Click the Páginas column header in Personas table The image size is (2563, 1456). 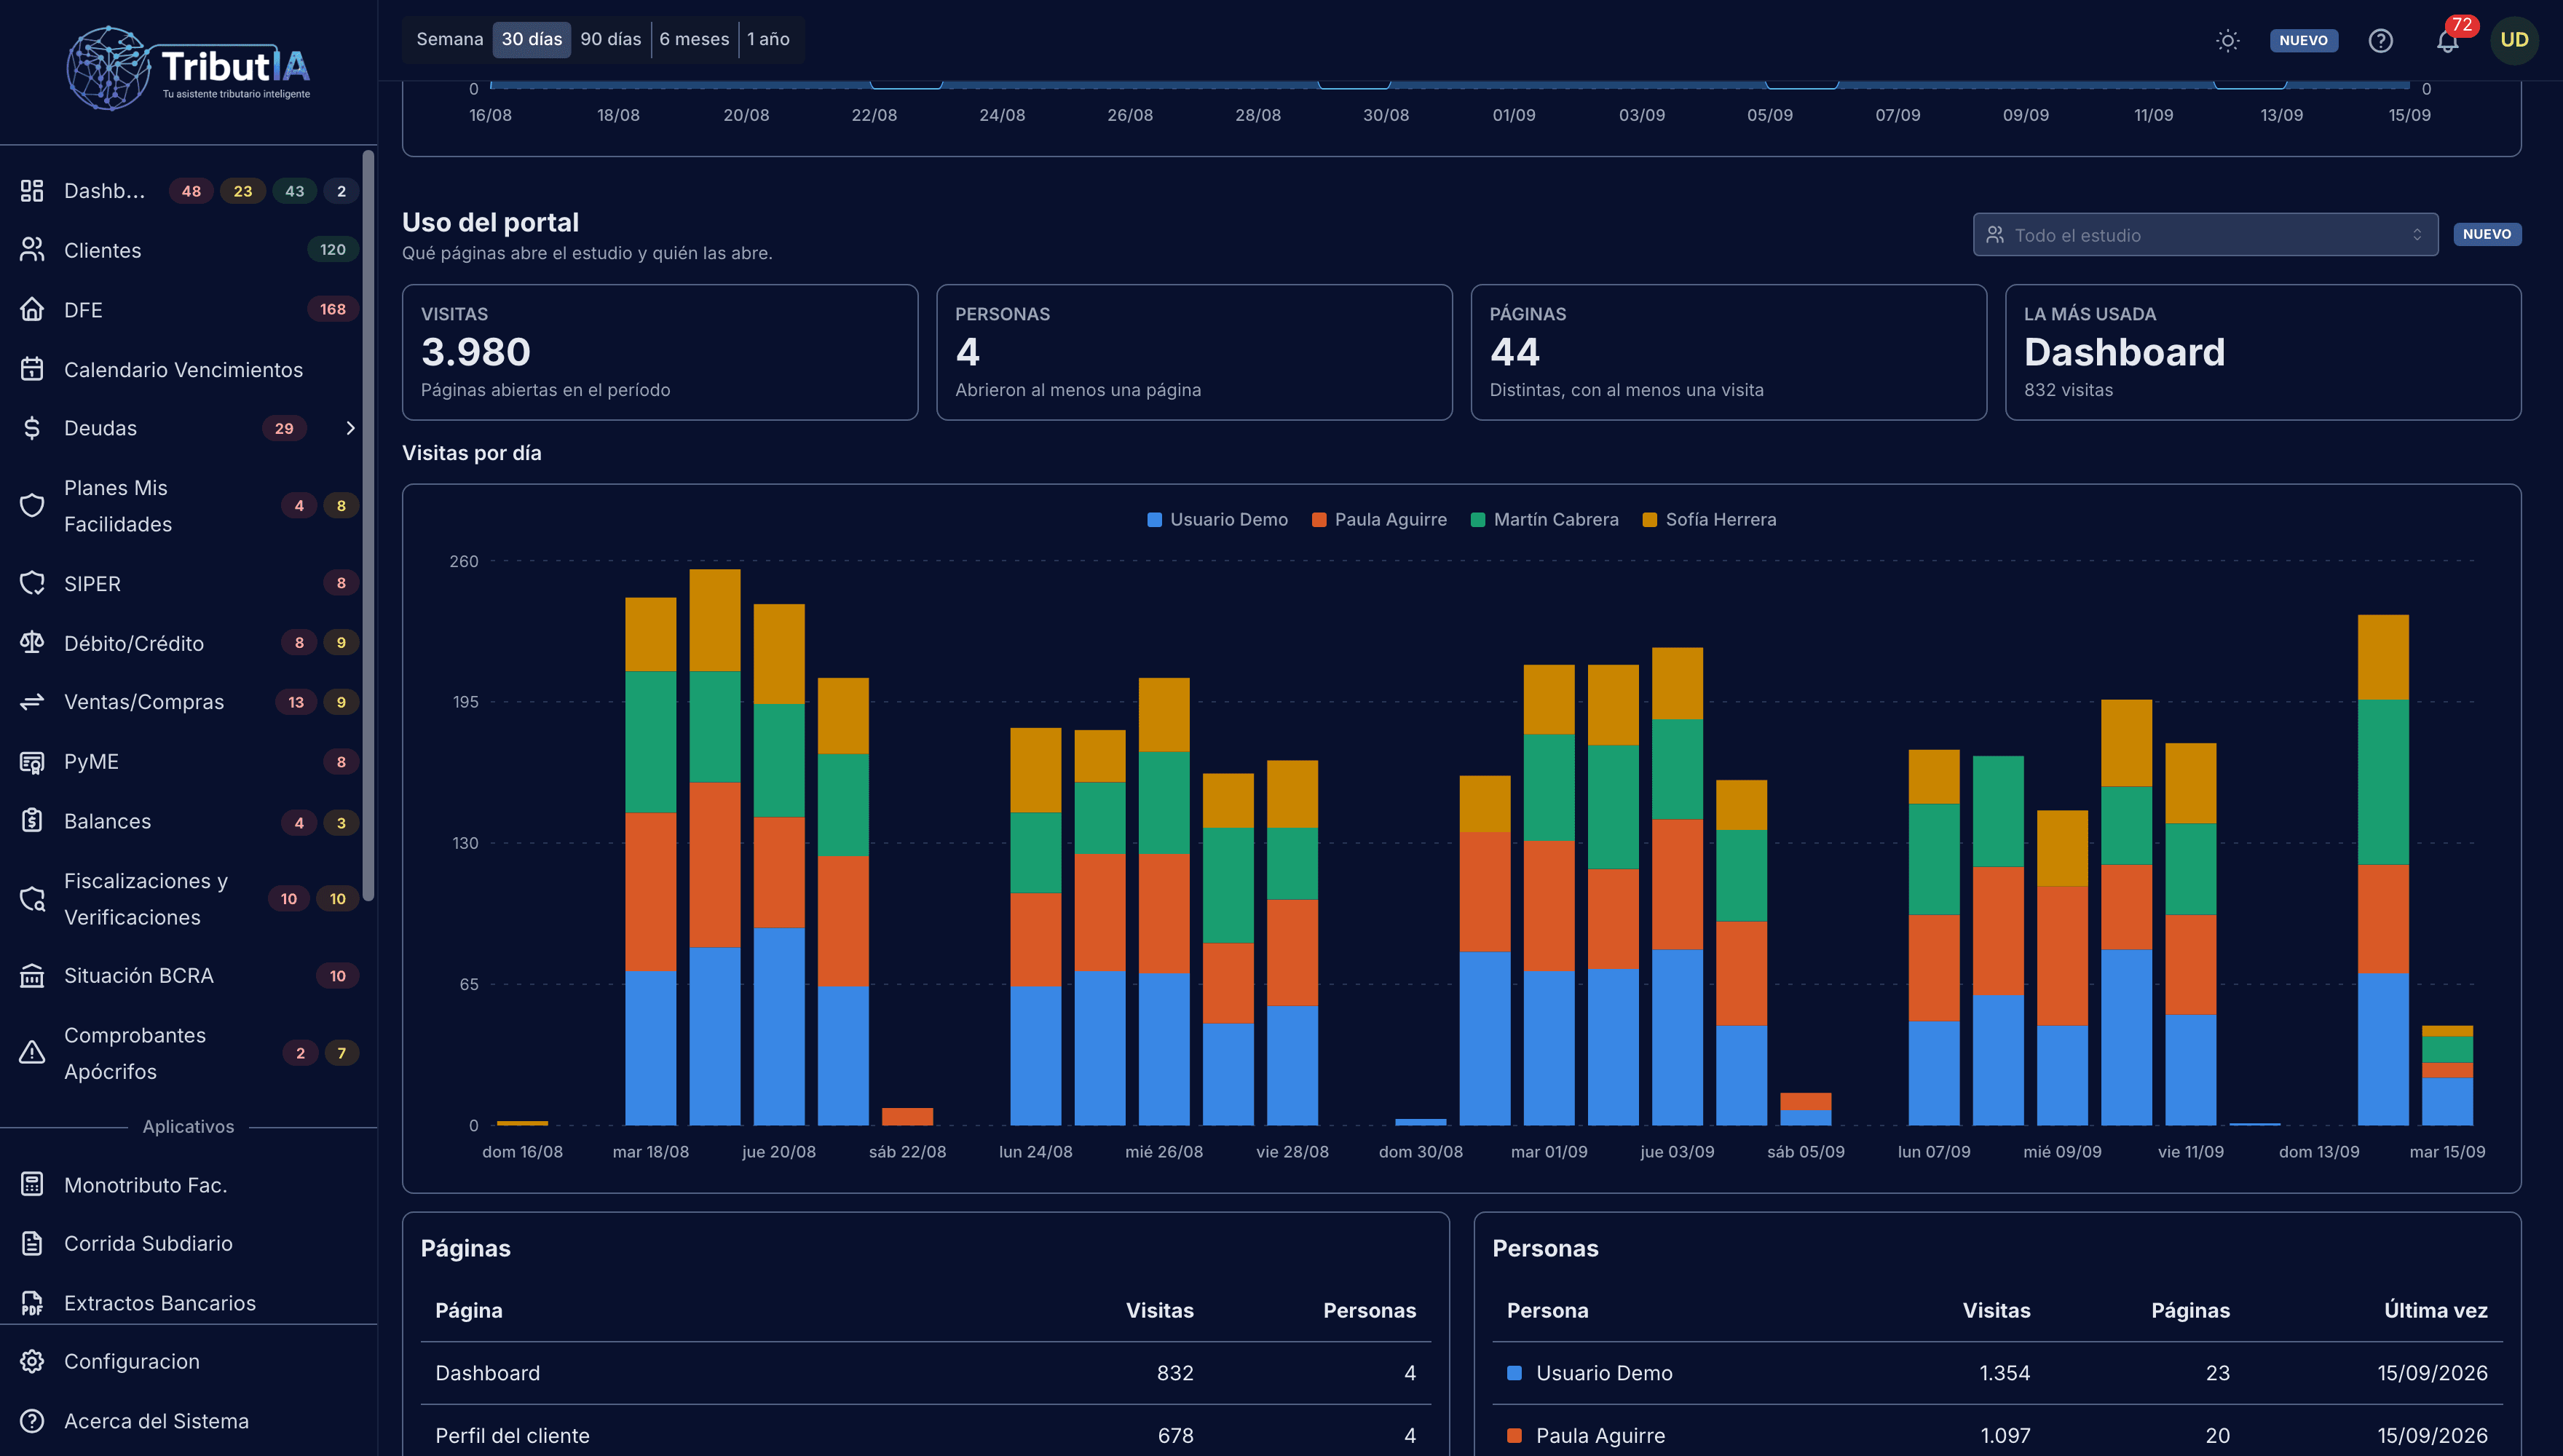[x=2190, y=1310]
